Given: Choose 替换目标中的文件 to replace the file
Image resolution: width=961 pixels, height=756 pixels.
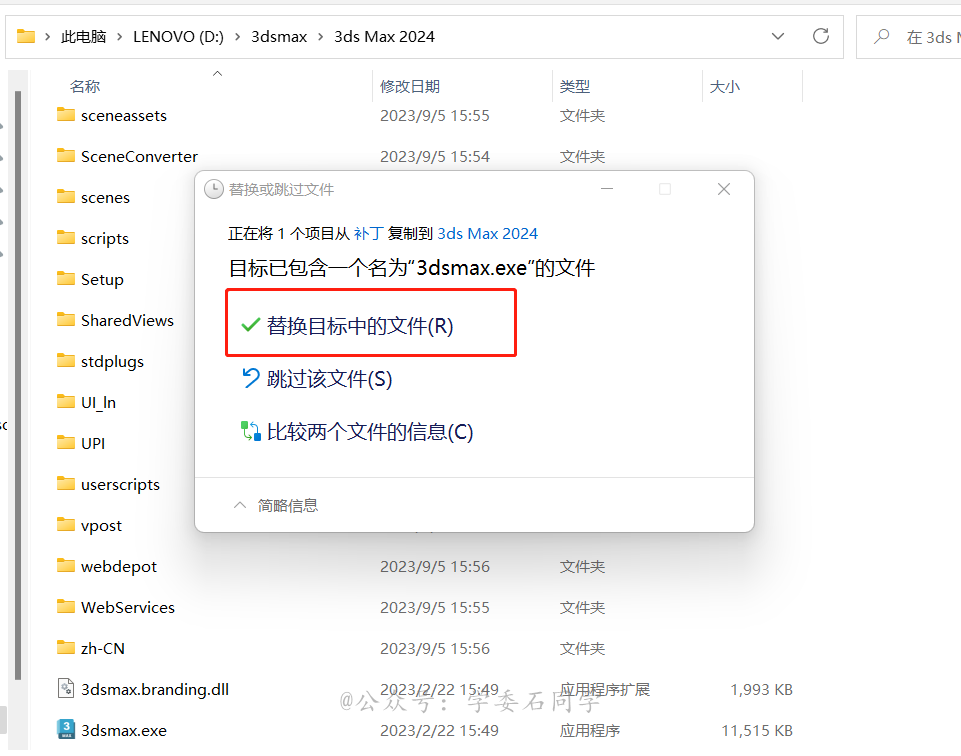Looking at the screenshot, I should (x=360, y=322).
